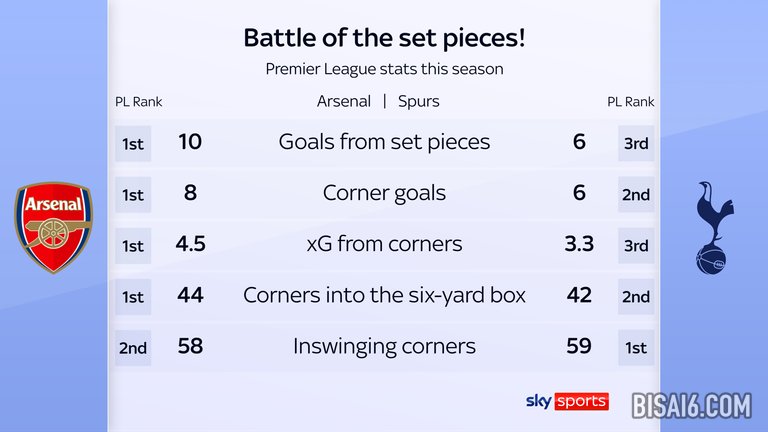
Task: Click the Sky Sports logo
Action: [567, 401]
